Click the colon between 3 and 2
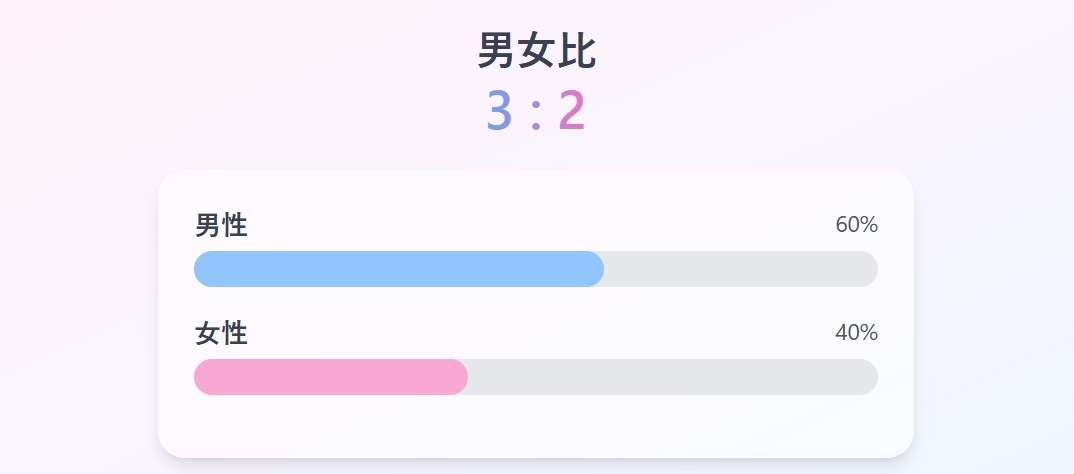This screenshot has width=1074, height=474. click(536, 115)
